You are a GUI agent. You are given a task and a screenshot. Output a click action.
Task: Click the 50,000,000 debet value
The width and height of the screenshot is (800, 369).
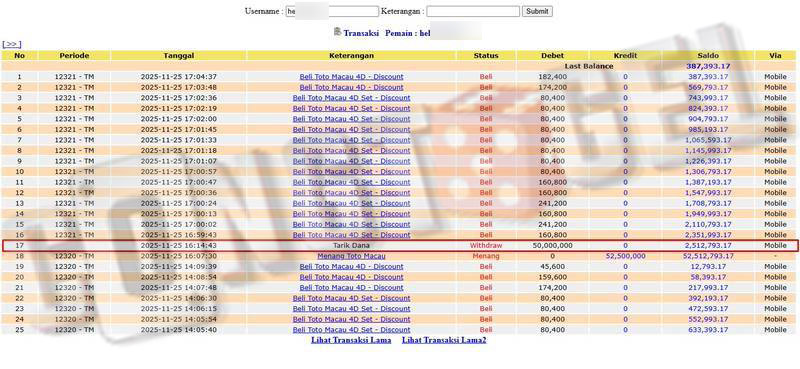pyautogui.click(x=553, y=245)
